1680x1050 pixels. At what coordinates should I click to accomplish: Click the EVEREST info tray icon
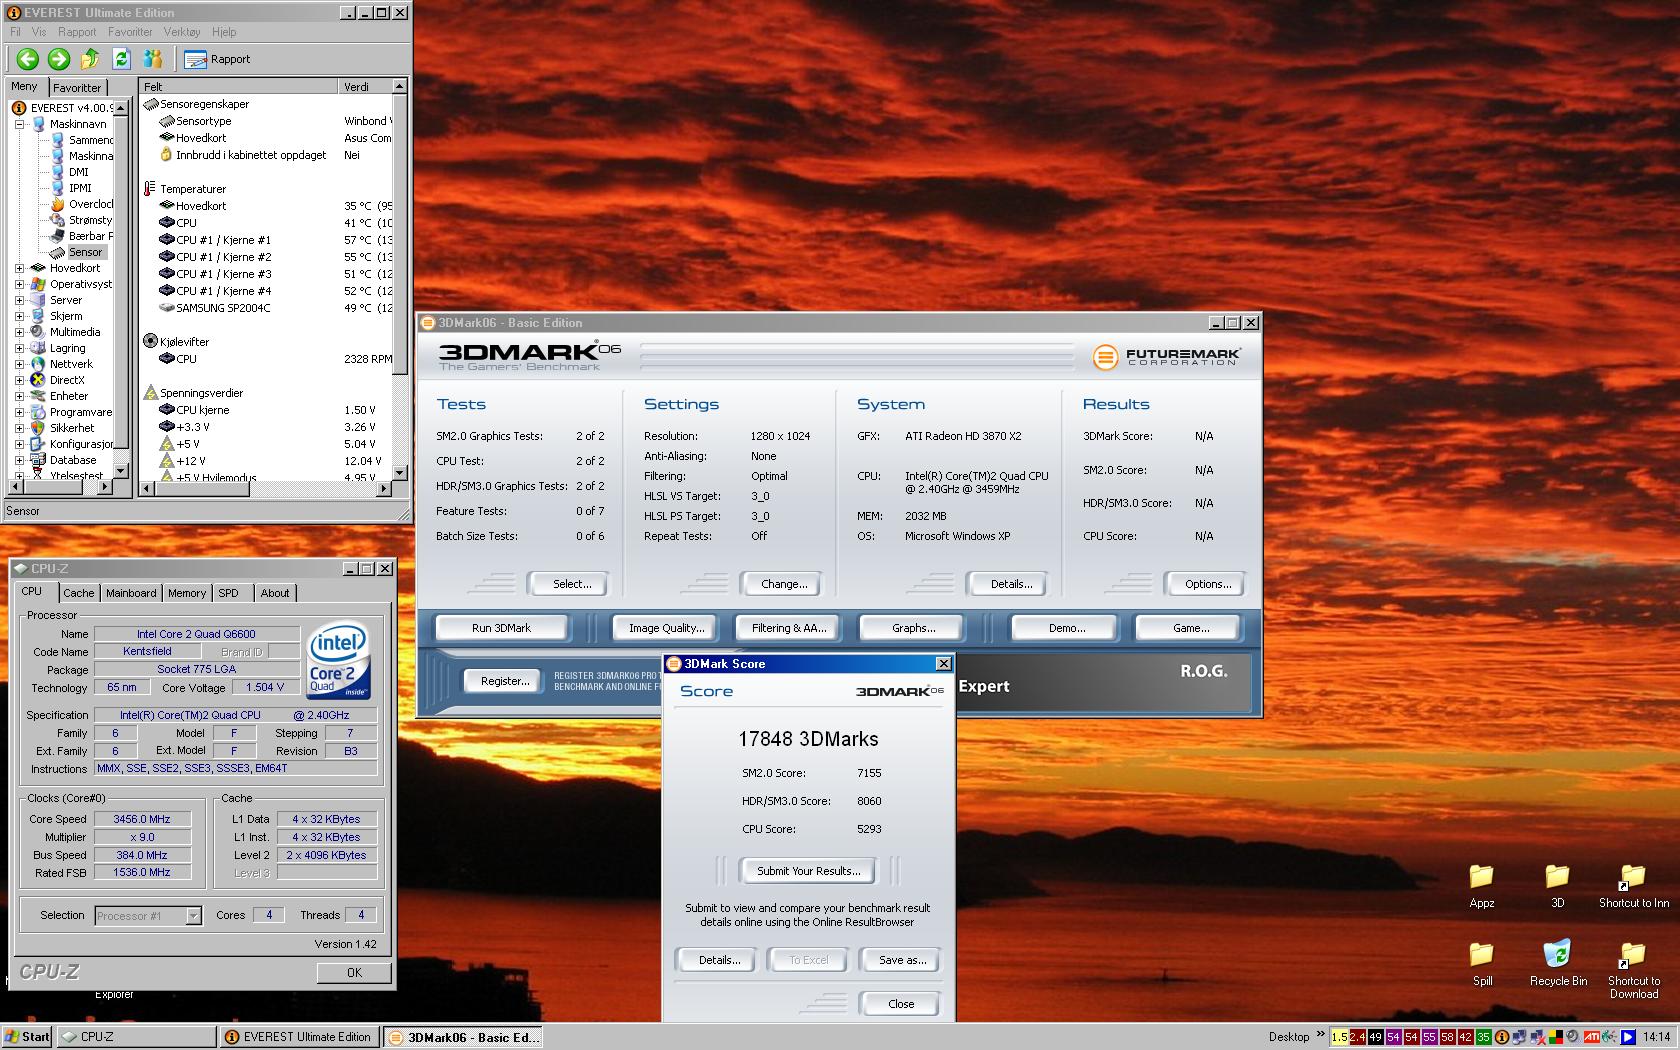pyautogui.click(x=1501, y=1037)
